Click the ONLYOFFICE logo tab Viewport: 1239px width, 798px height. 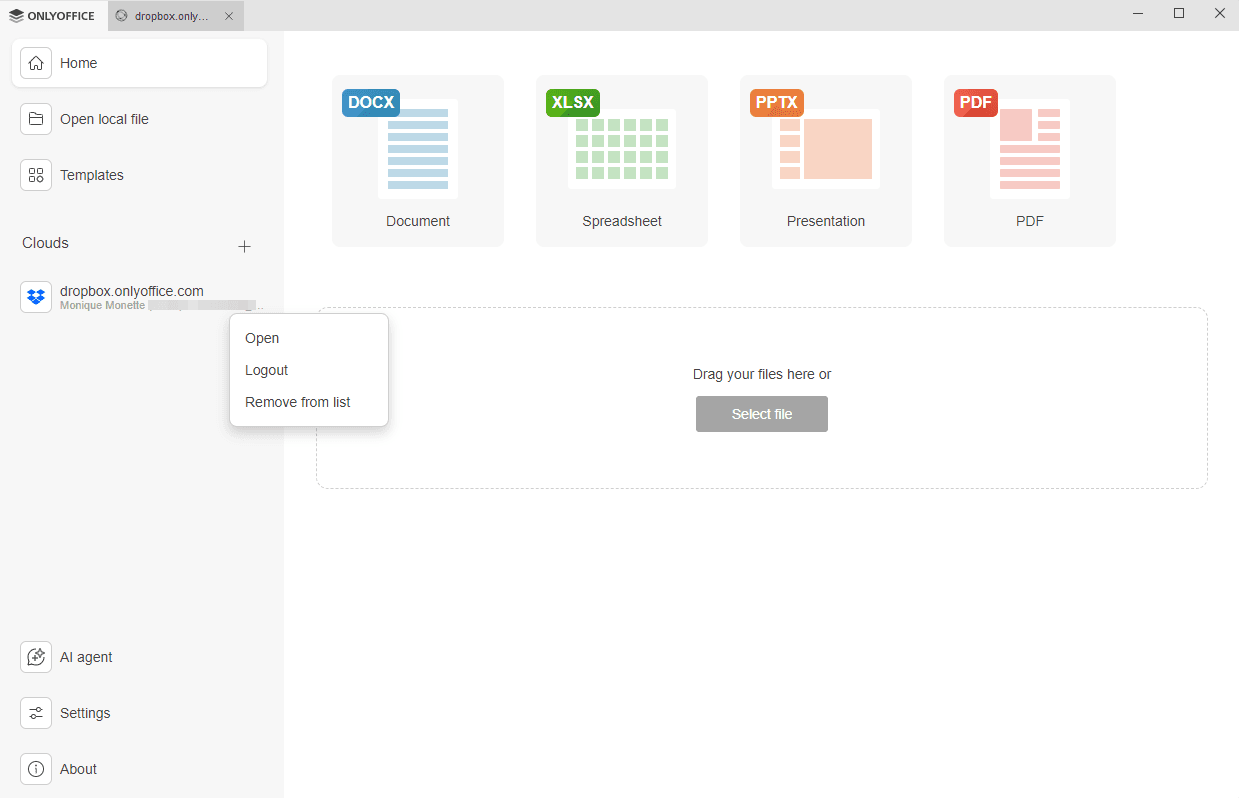tap(52, 16)
